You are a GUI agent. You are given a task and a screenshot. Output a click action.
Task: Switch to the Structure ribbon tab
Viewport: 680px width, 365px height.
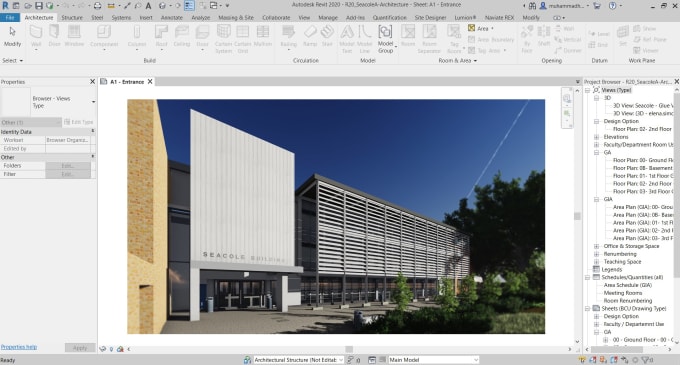[x=72, y=18]
